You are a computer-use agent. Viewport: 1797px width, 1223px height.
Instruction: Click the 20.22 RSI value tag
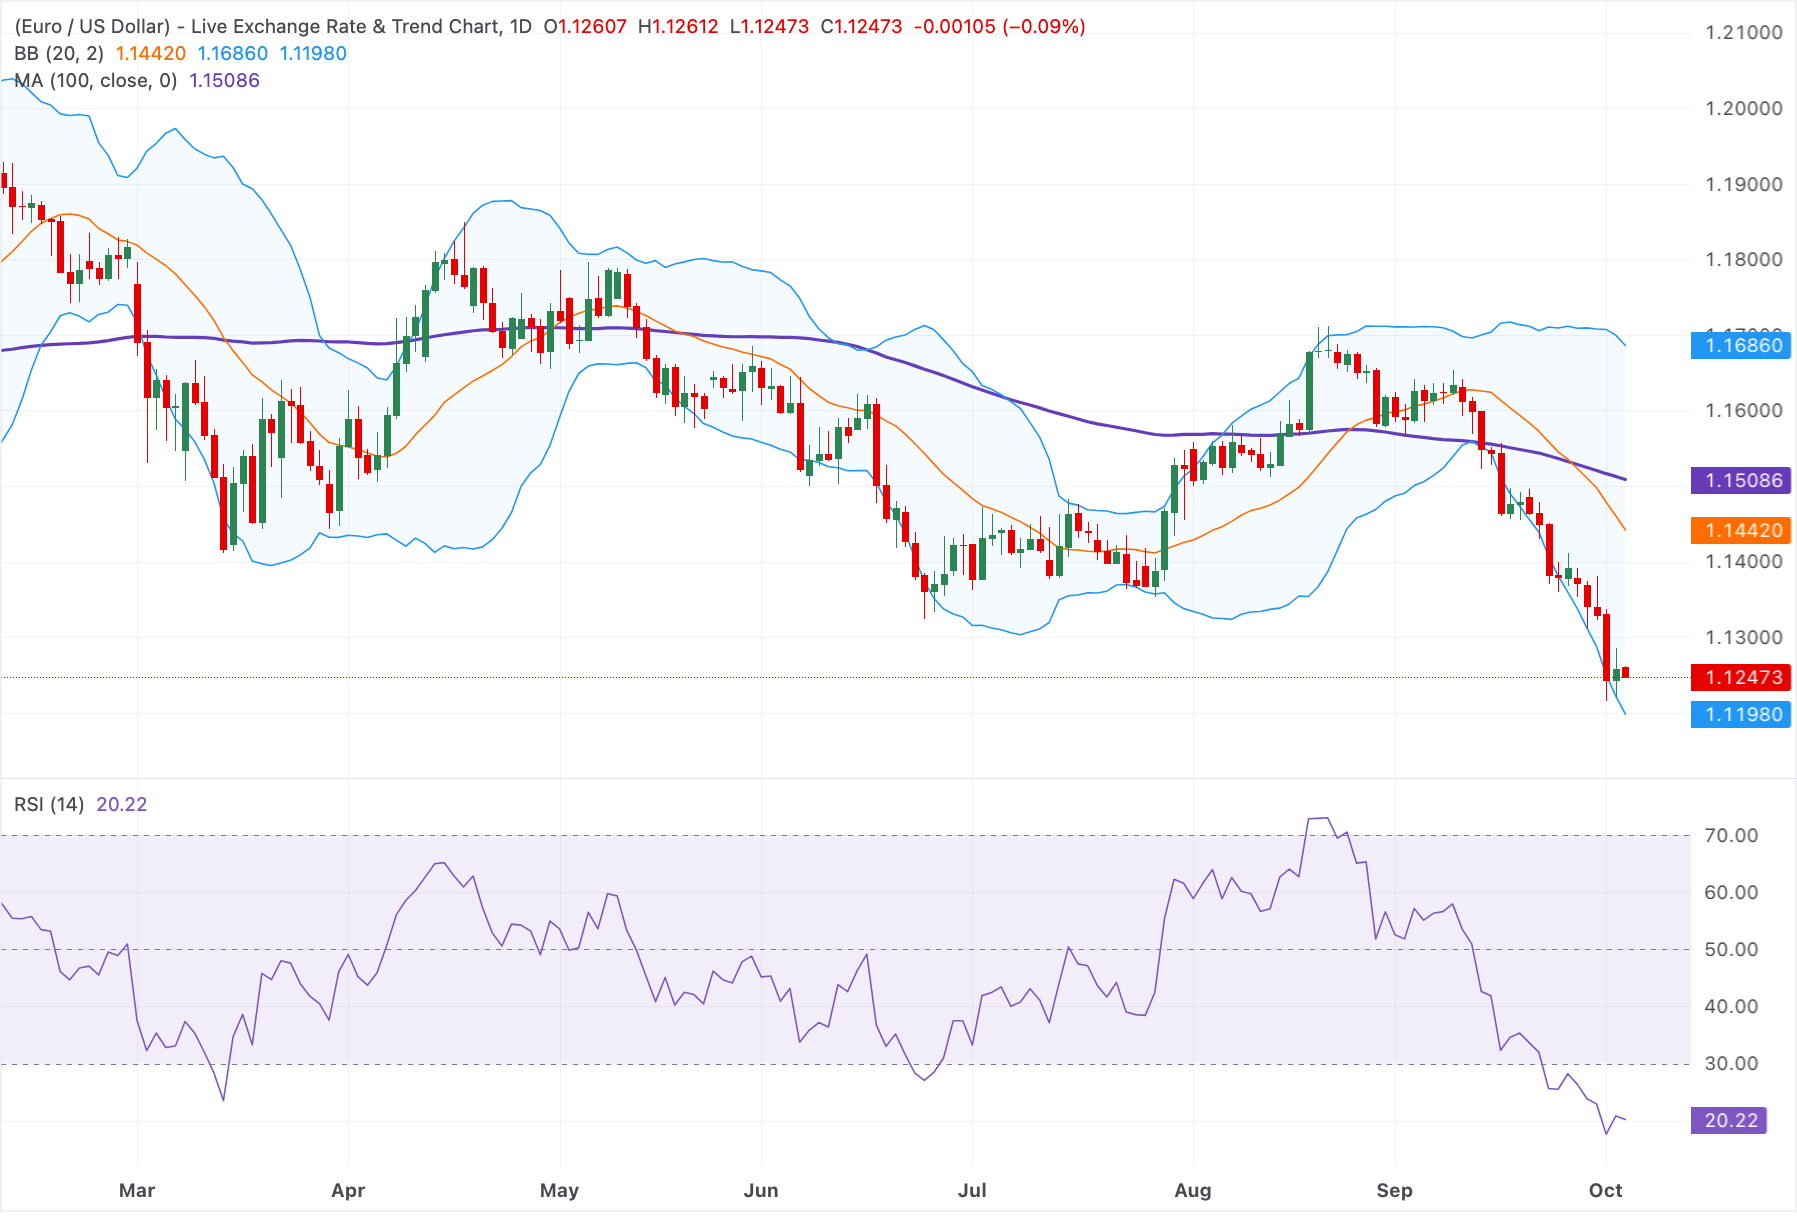coord(1729,1121)
